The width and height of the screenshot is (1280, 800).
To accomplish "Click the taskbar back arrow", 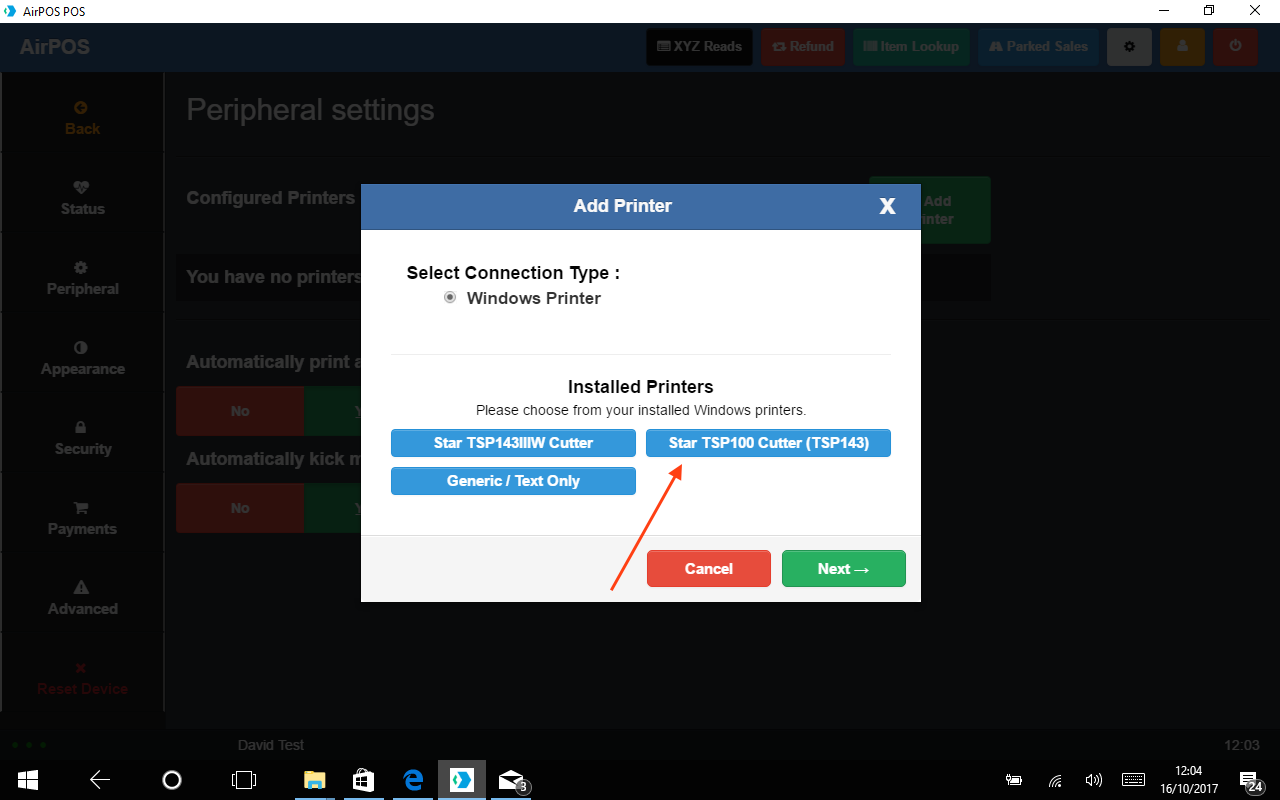I will [x=100, y=780].
